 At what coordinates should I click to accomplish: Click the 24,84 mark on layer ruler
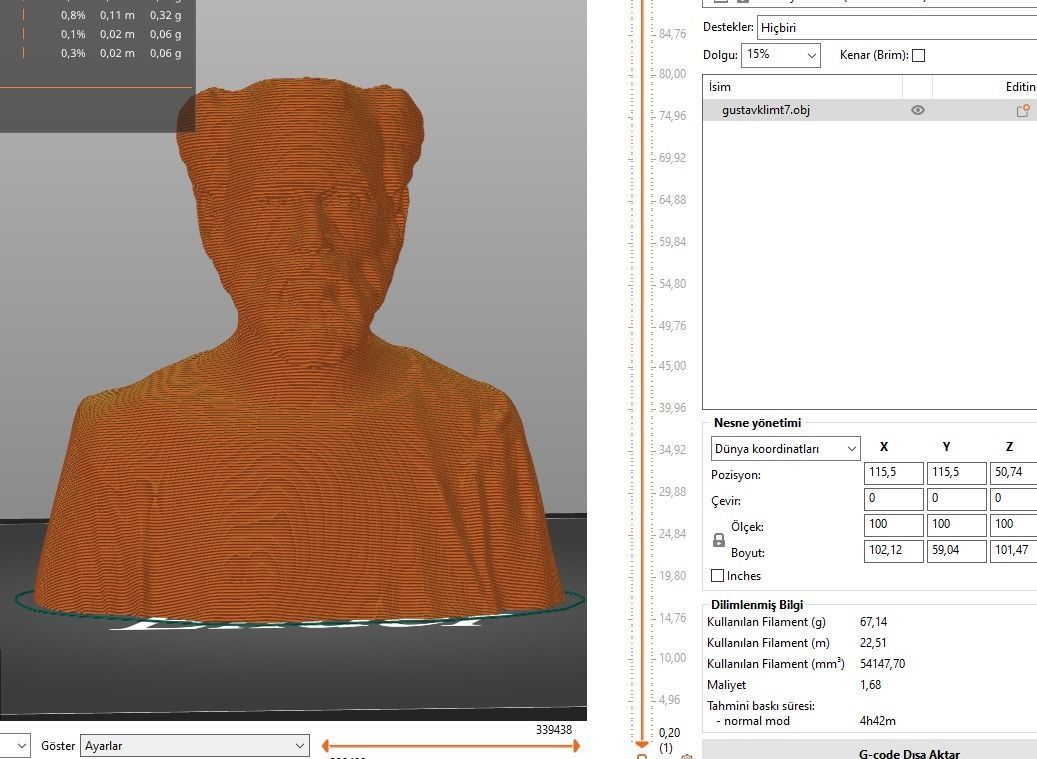(673, 534)
